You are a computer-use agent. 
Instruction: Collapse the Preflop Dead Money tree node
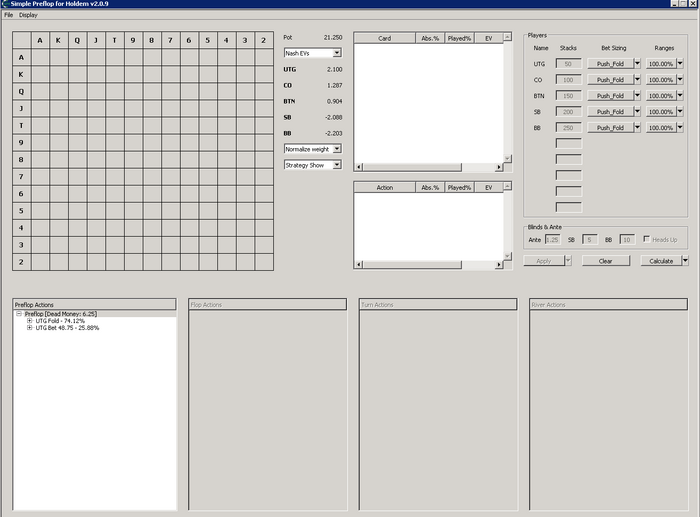point(19,314)
